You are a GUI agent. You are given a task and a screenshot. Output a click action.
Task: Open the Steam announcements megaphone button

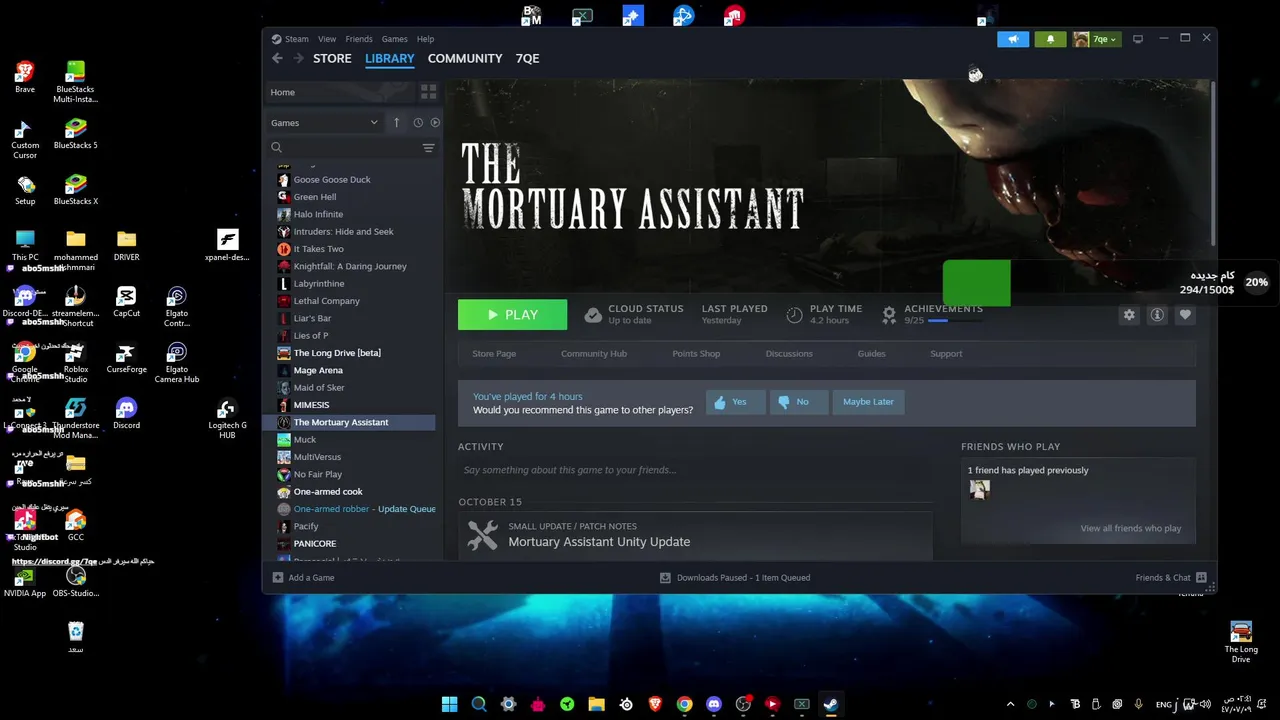1013,39
